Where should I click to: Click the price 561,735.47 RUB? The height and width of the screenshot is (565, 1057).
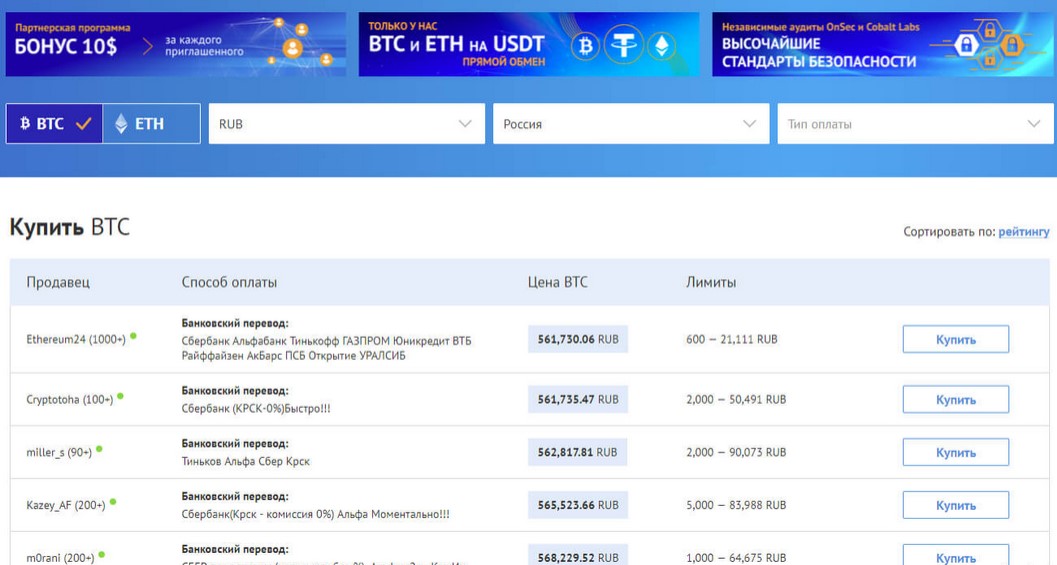click(x=578, y=399)
